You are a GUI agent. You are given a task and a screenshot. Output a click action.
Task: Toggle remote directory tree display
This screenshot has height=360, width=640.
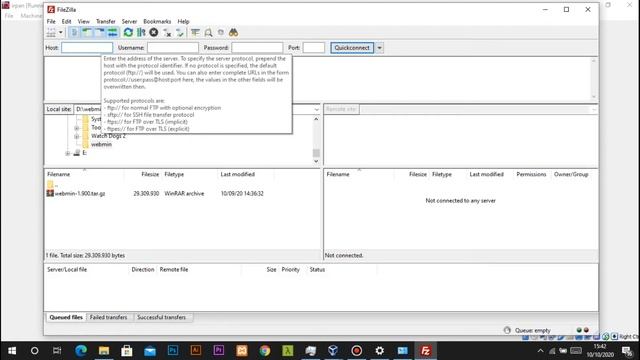click(x=100, y=32)
